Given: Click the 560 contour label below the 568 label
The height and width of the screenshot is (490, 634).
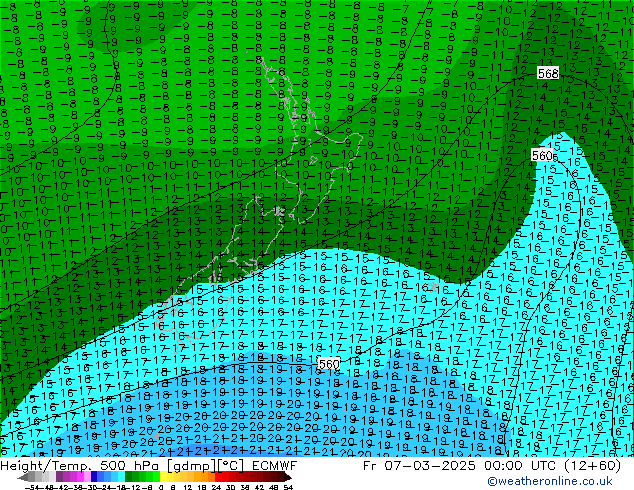Looking at the screenshot, I should point(542,155).
